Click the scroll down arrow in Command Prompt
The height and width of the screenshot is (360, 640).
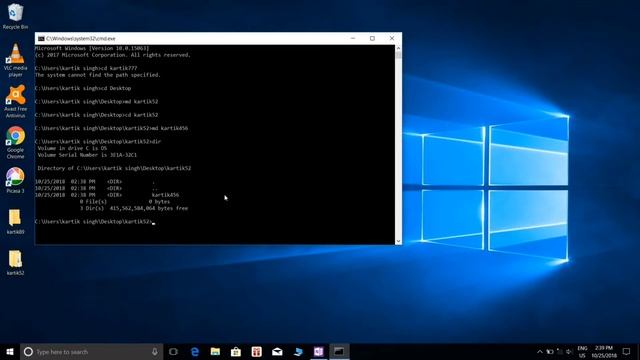tap(398, 241)
